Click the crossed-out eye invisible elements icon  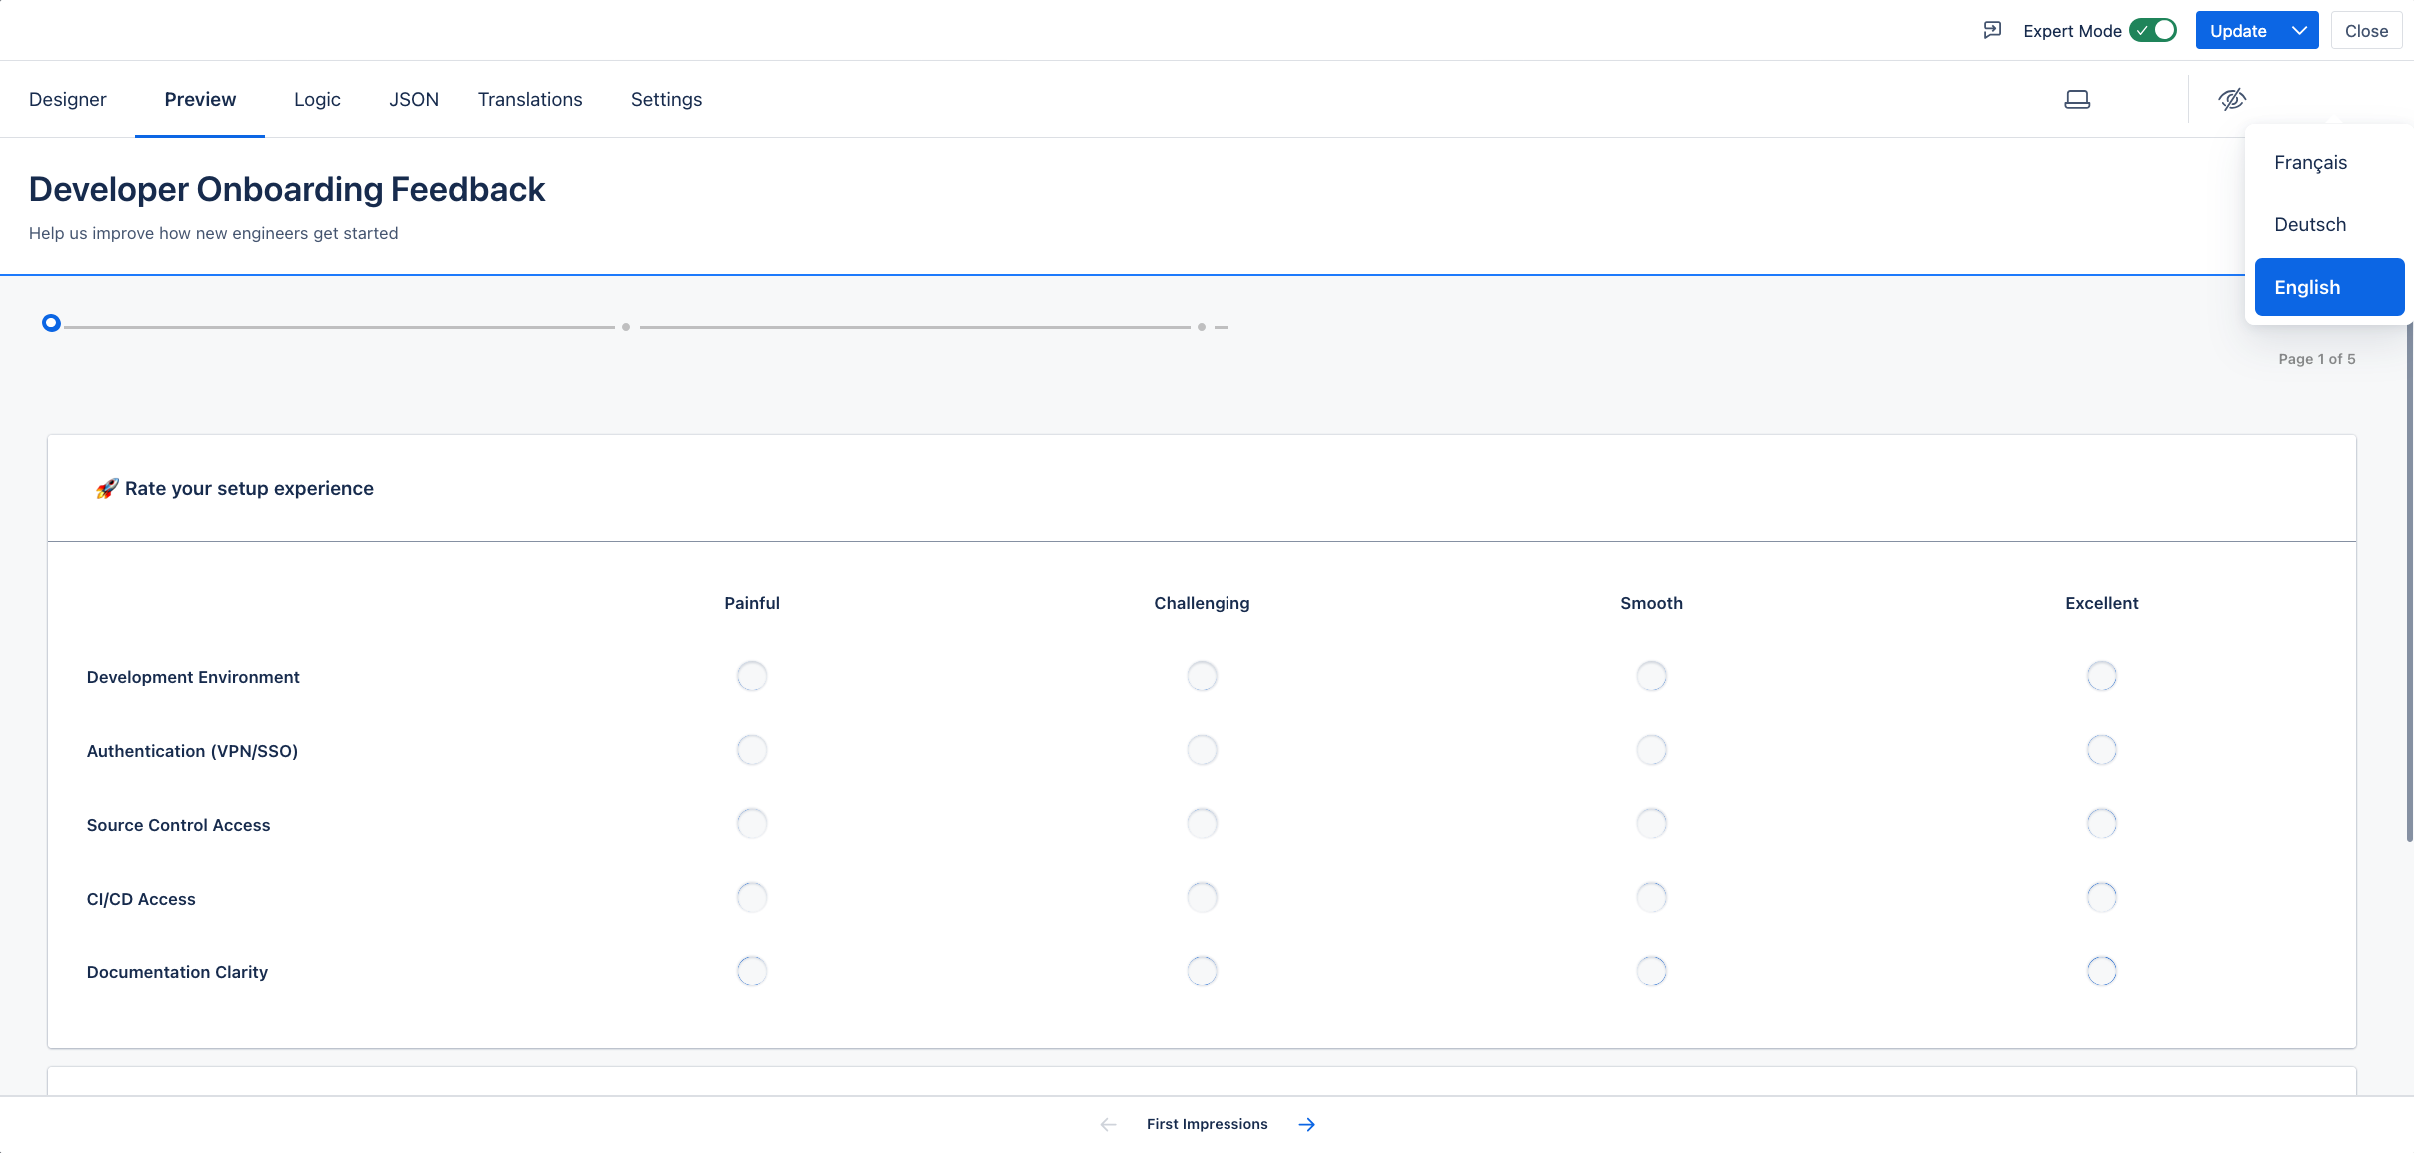tap(2232, 99)
